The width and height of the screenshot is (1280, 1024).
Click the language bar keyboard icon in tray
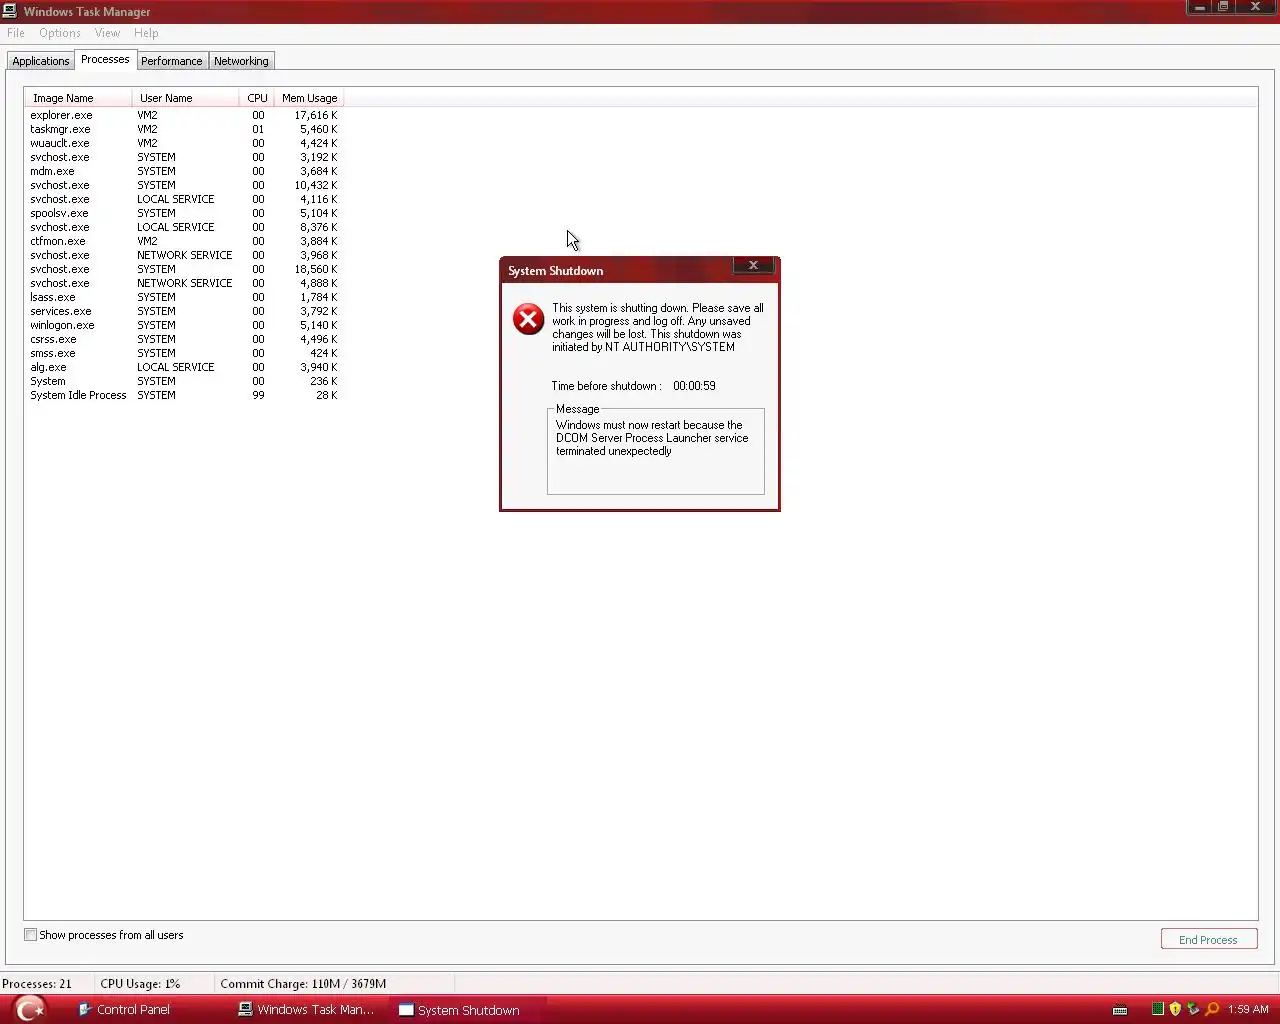point(1120,1009)
